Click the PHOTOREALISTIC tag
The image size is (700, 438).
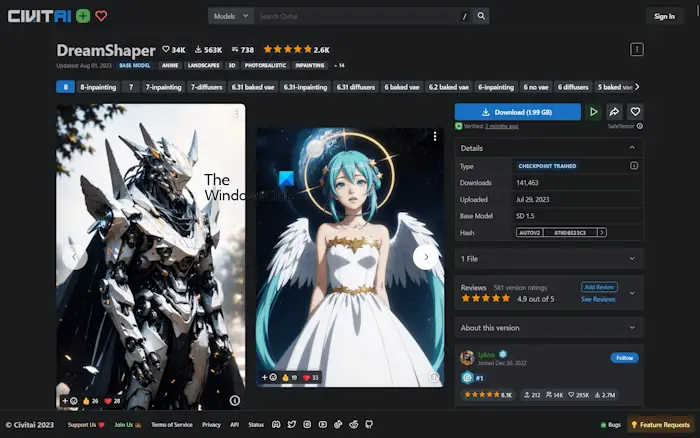(x=265, y=65)
